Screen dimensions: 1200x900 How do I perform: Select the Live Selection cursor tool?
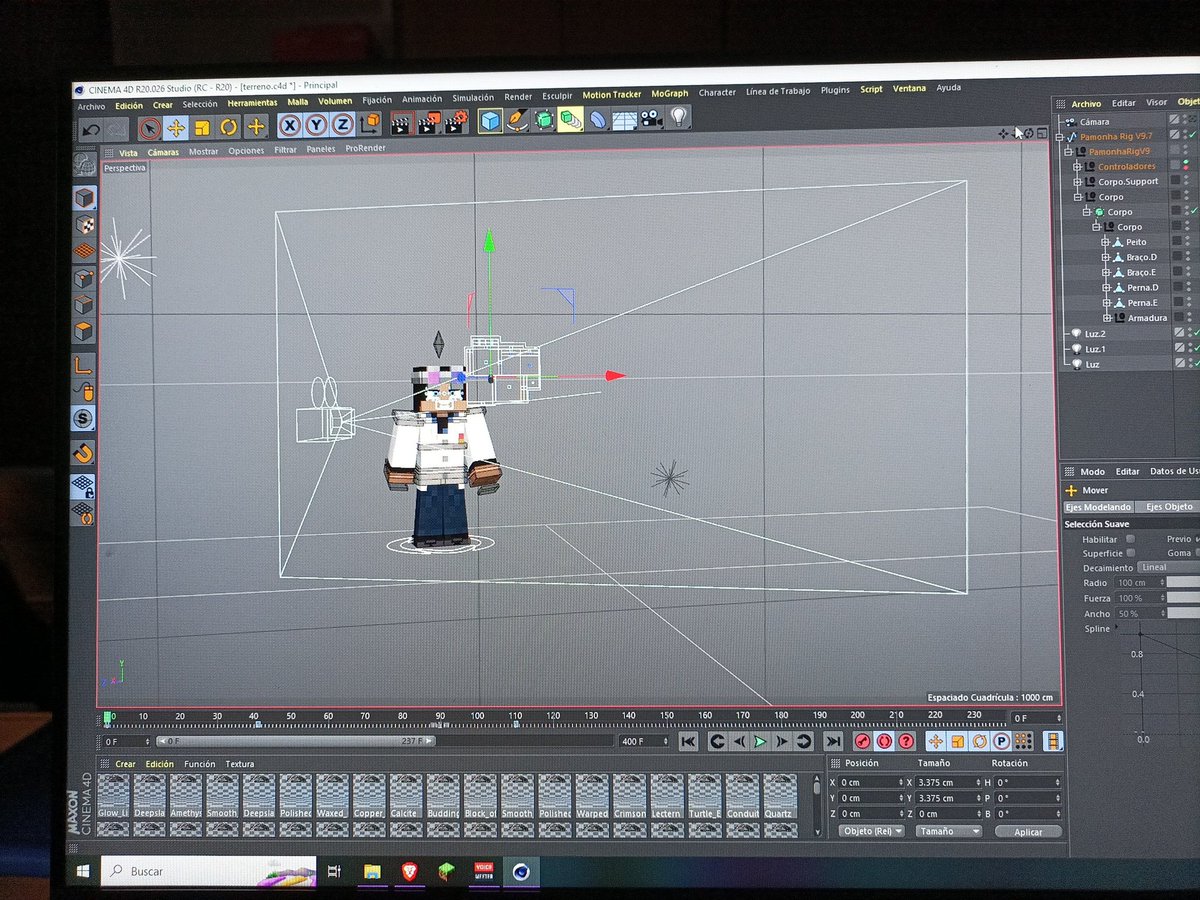[x=149, y=128]
